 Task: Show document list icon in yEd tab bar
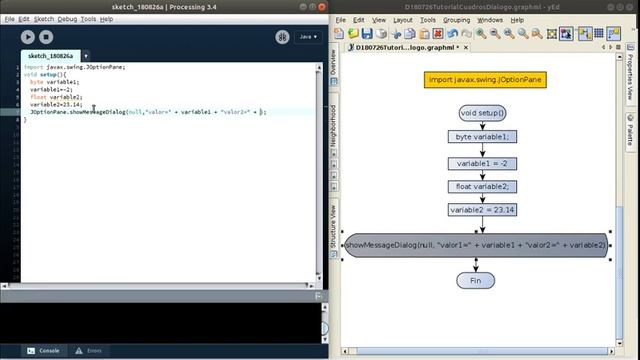point(618,47)
